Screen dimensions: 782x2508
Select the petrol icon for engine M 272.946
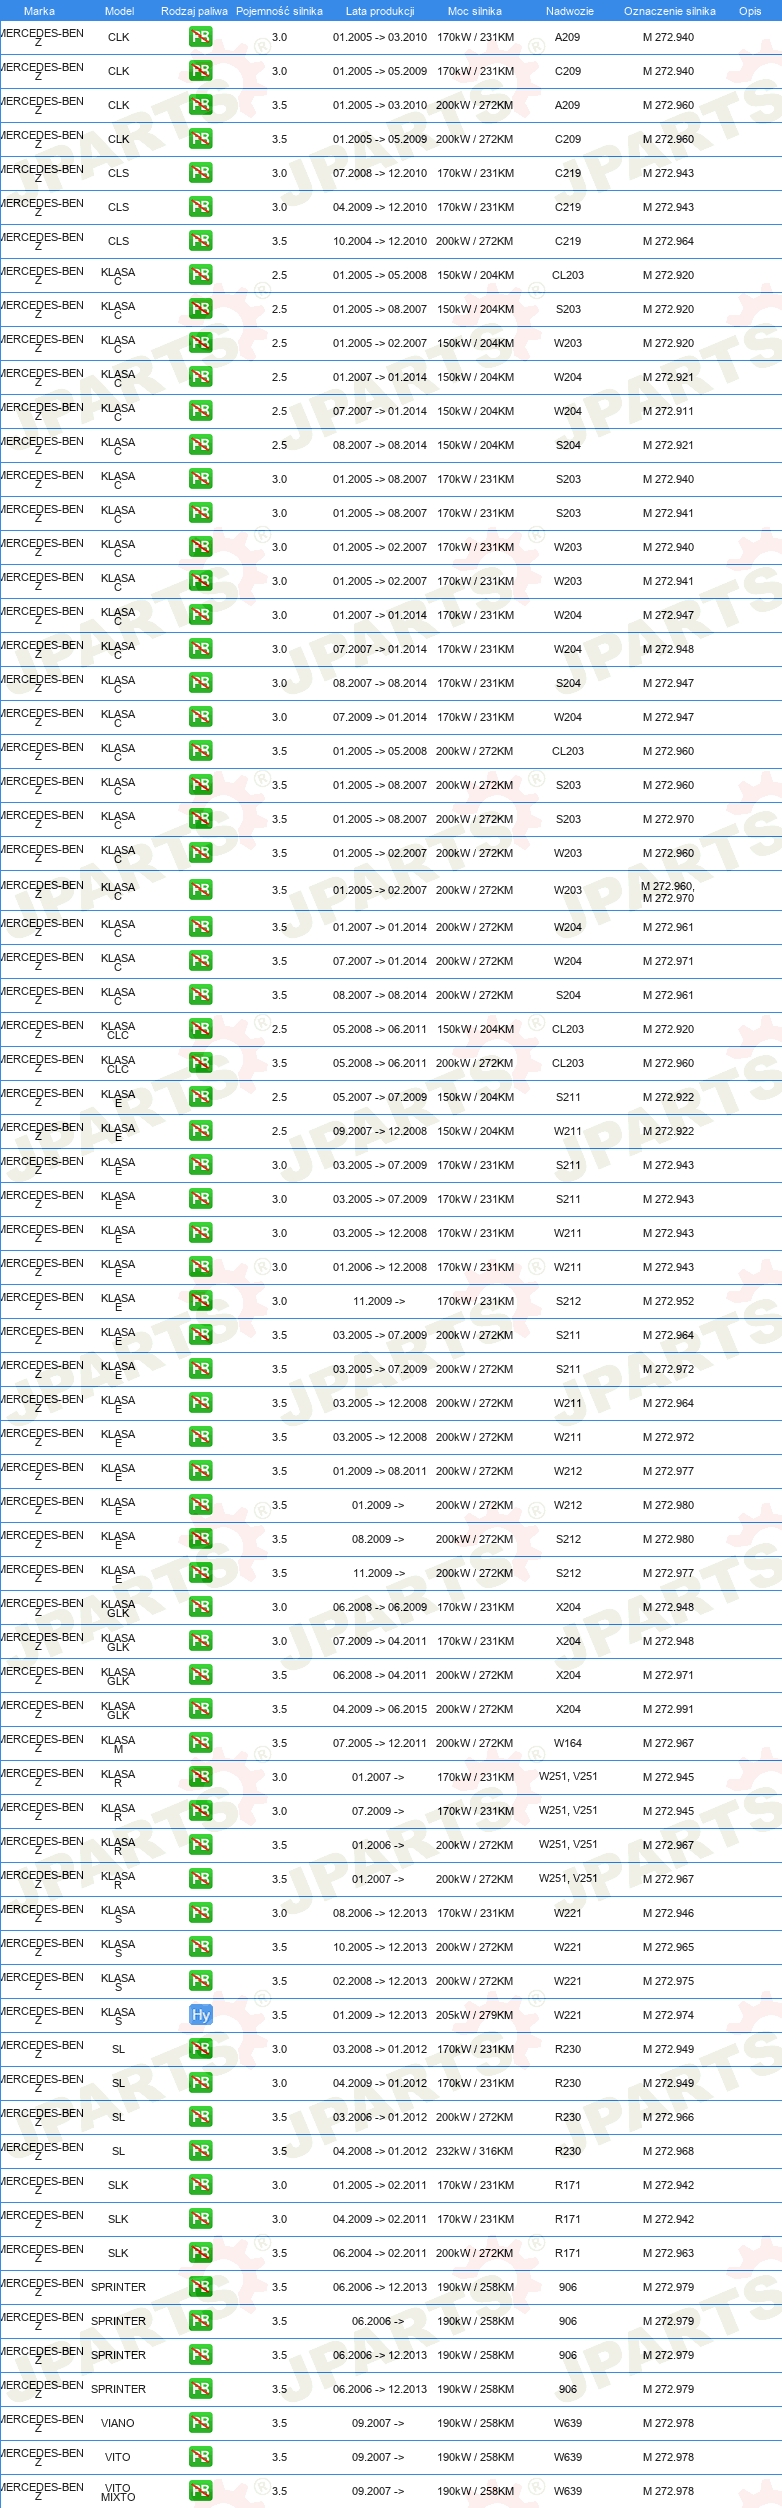201,1913
